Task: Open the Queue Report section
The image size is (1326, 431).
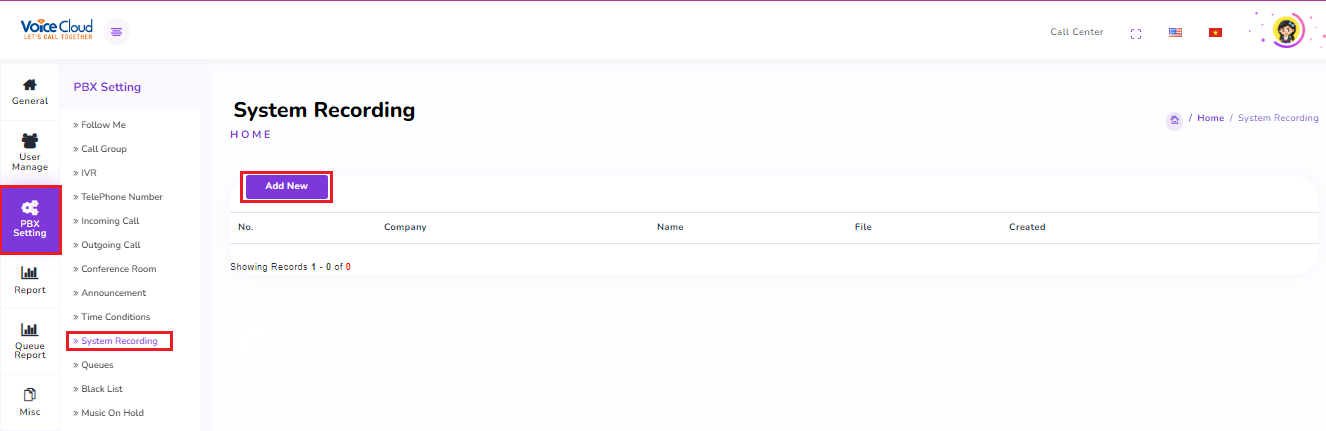Action: pos(30,341)
